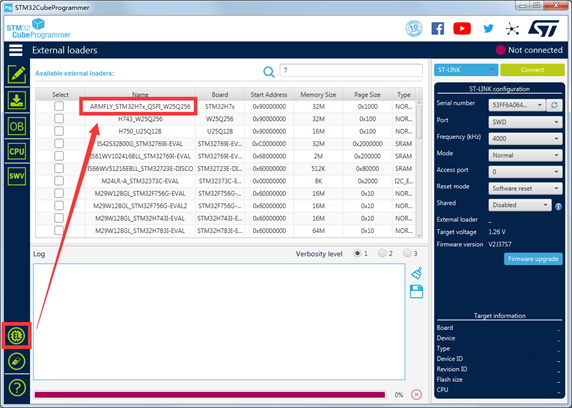
Task: Click the Firmware upgrade button
Action: tap(533, 259)
